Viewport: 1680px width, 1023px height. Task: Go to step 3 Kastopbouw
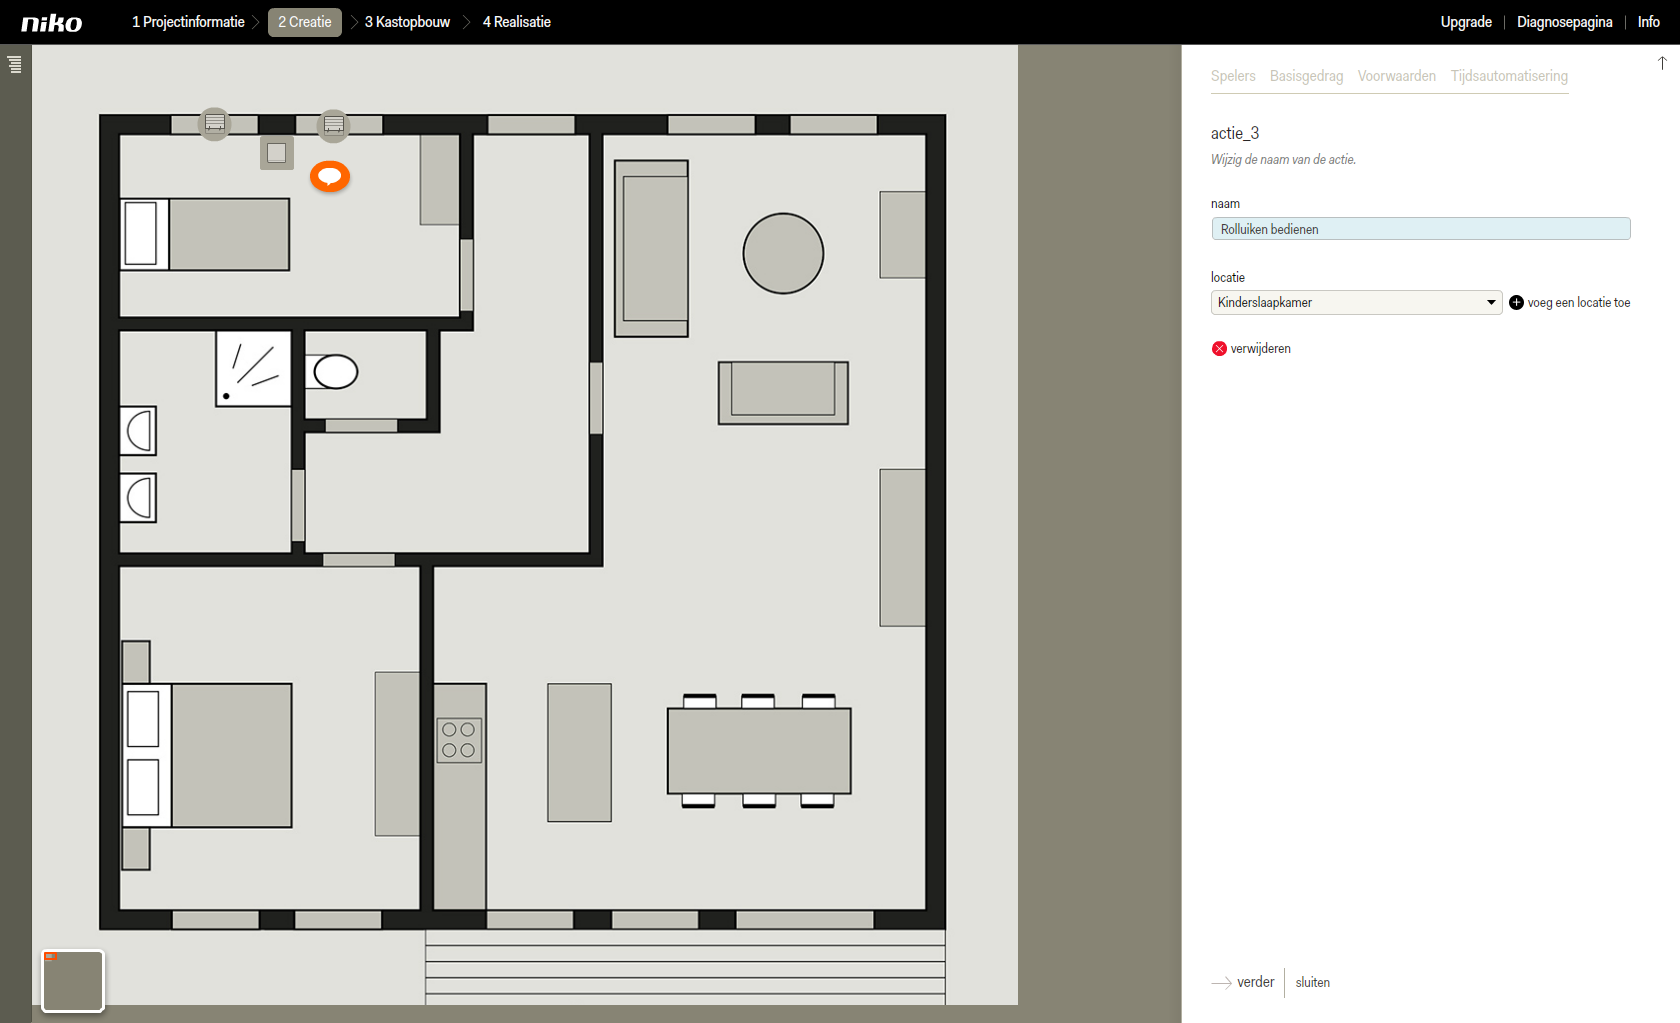[x=407, y=22]
